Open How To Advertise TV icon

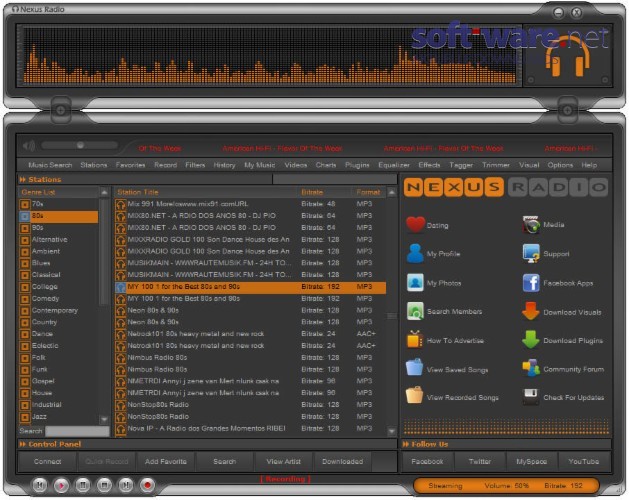coord(415,339)
